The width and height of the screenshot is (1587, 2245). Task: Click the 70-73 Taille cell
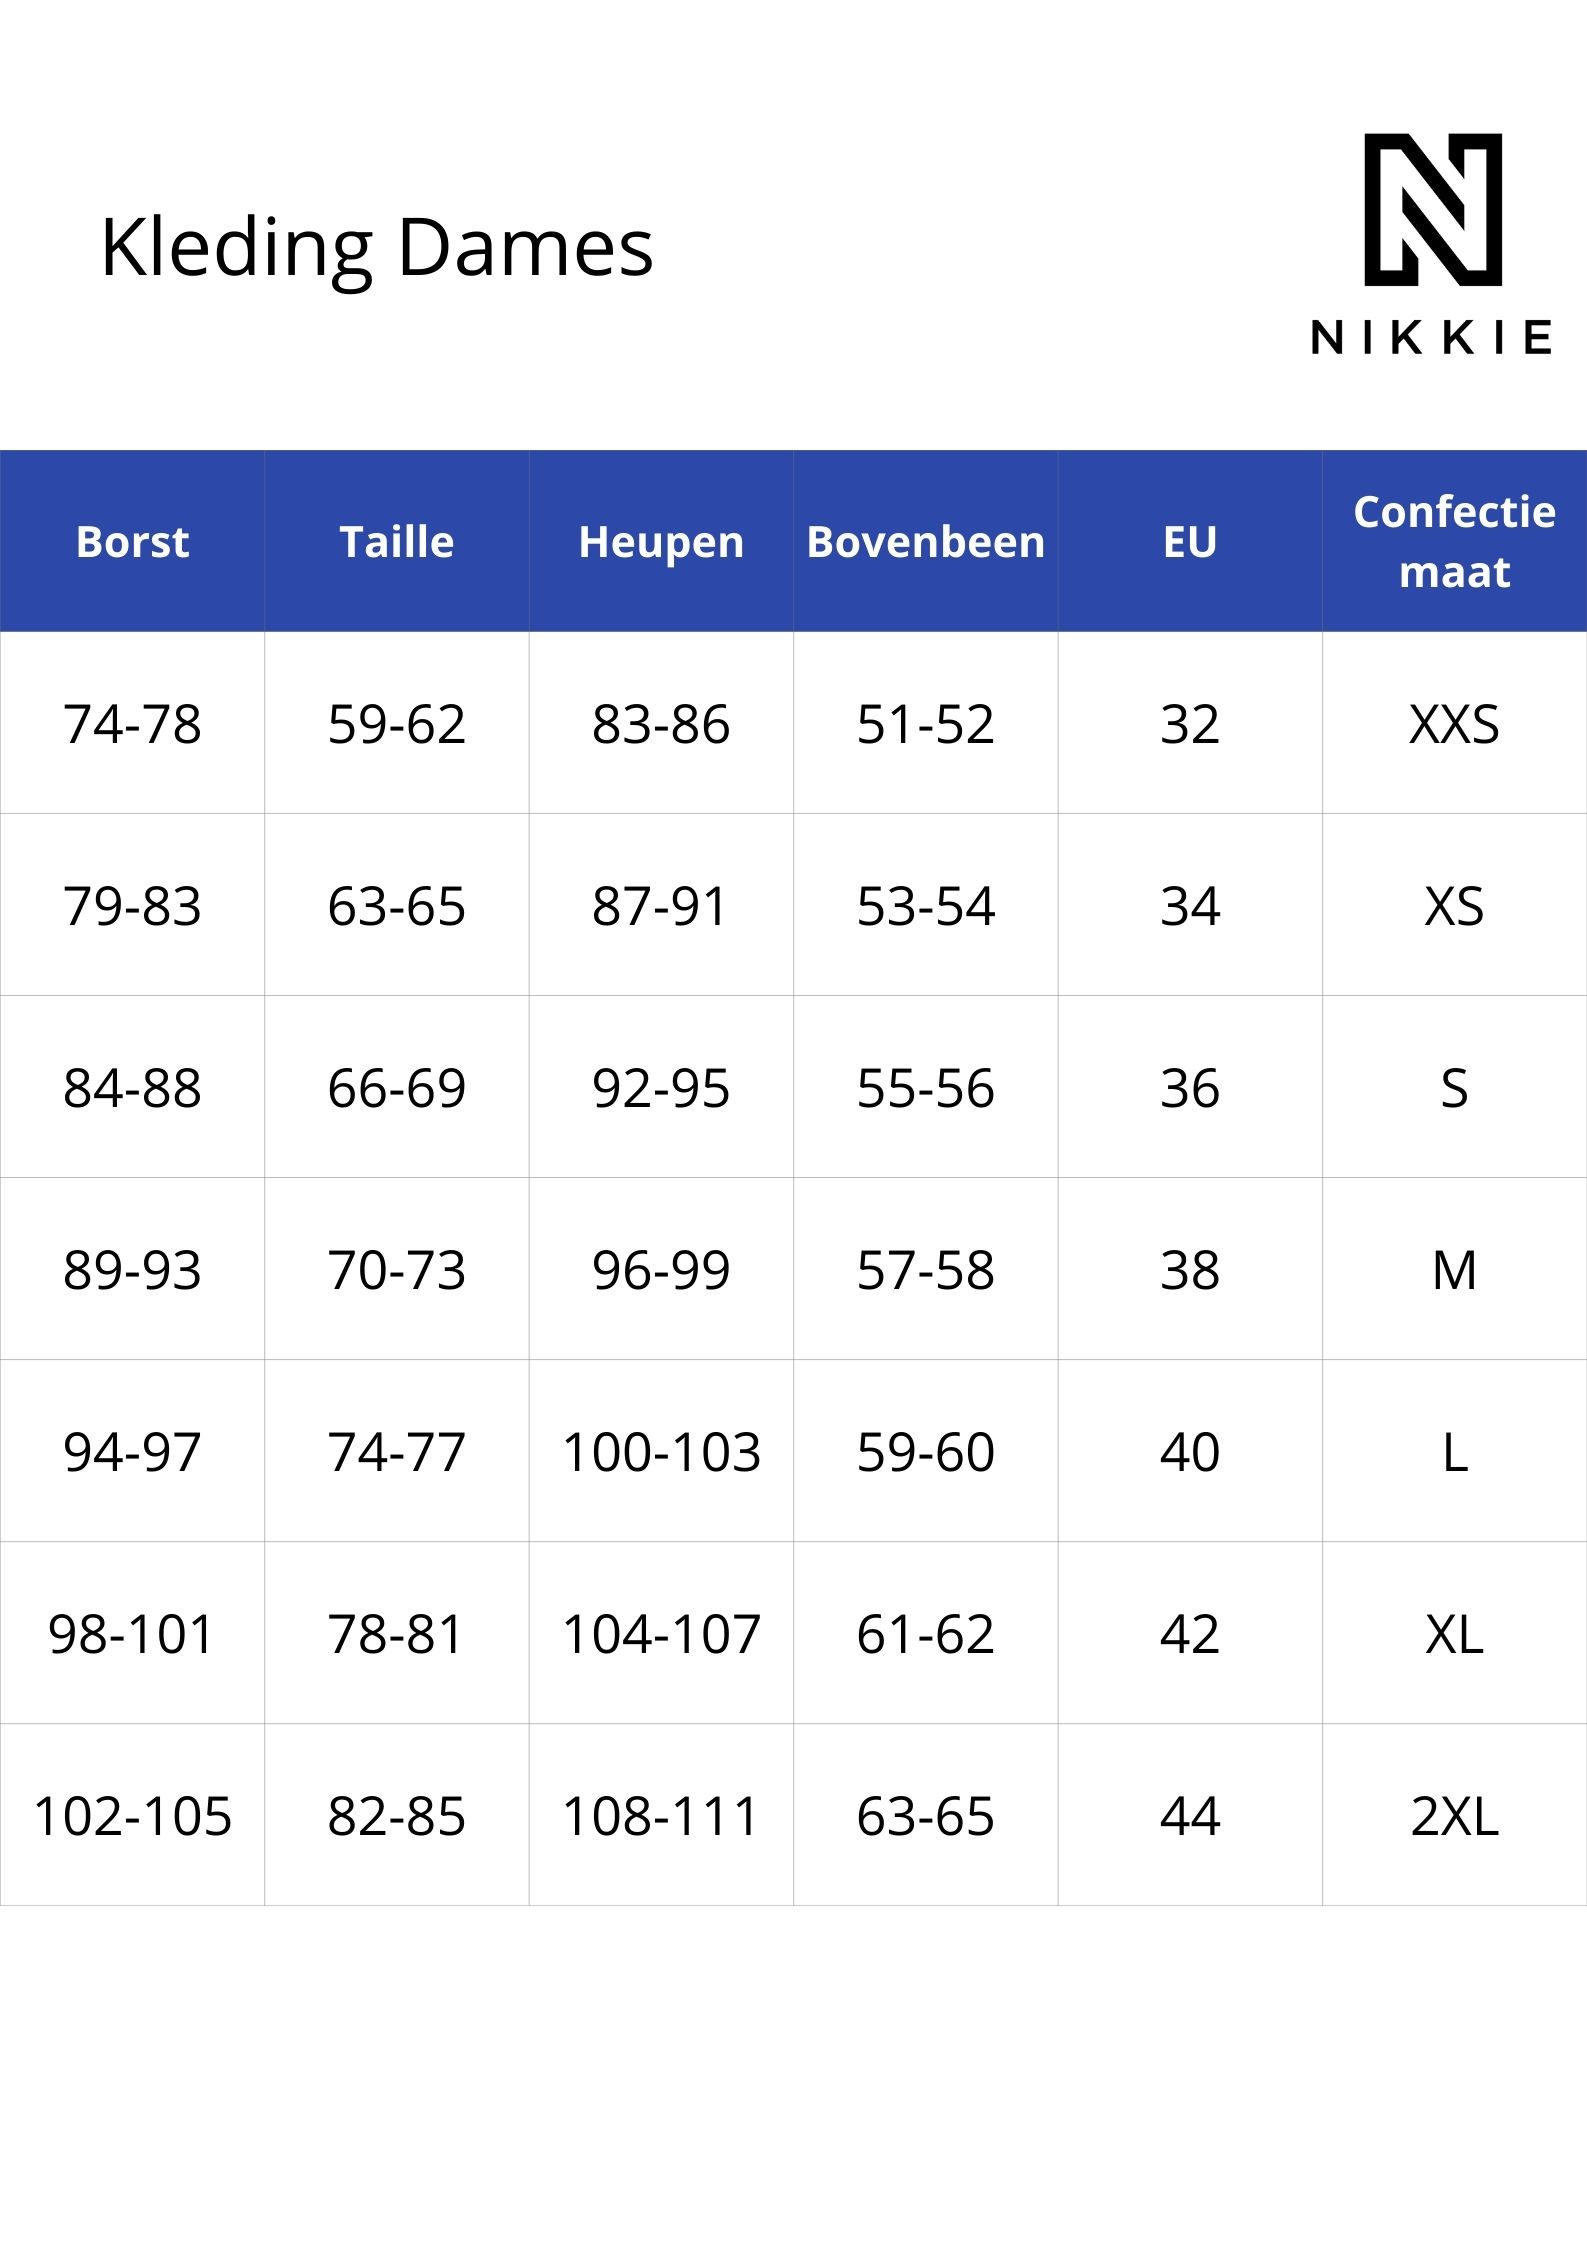click(x=397, y=1269)
